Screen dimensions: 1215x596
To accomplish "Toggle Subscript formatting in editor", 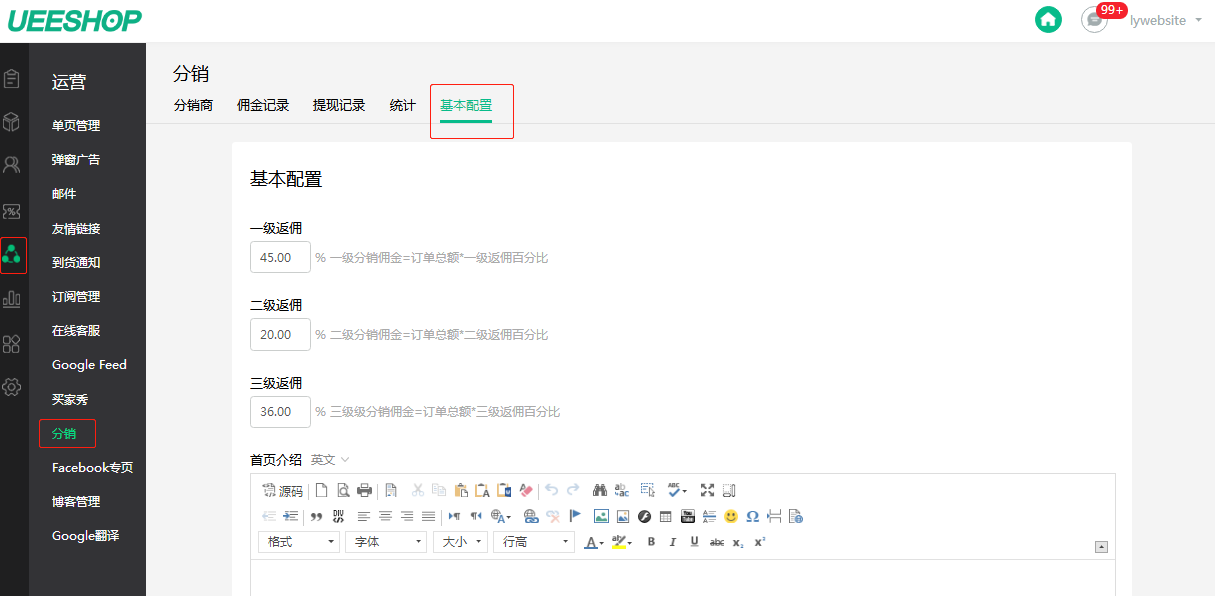I will click(738, 542).
